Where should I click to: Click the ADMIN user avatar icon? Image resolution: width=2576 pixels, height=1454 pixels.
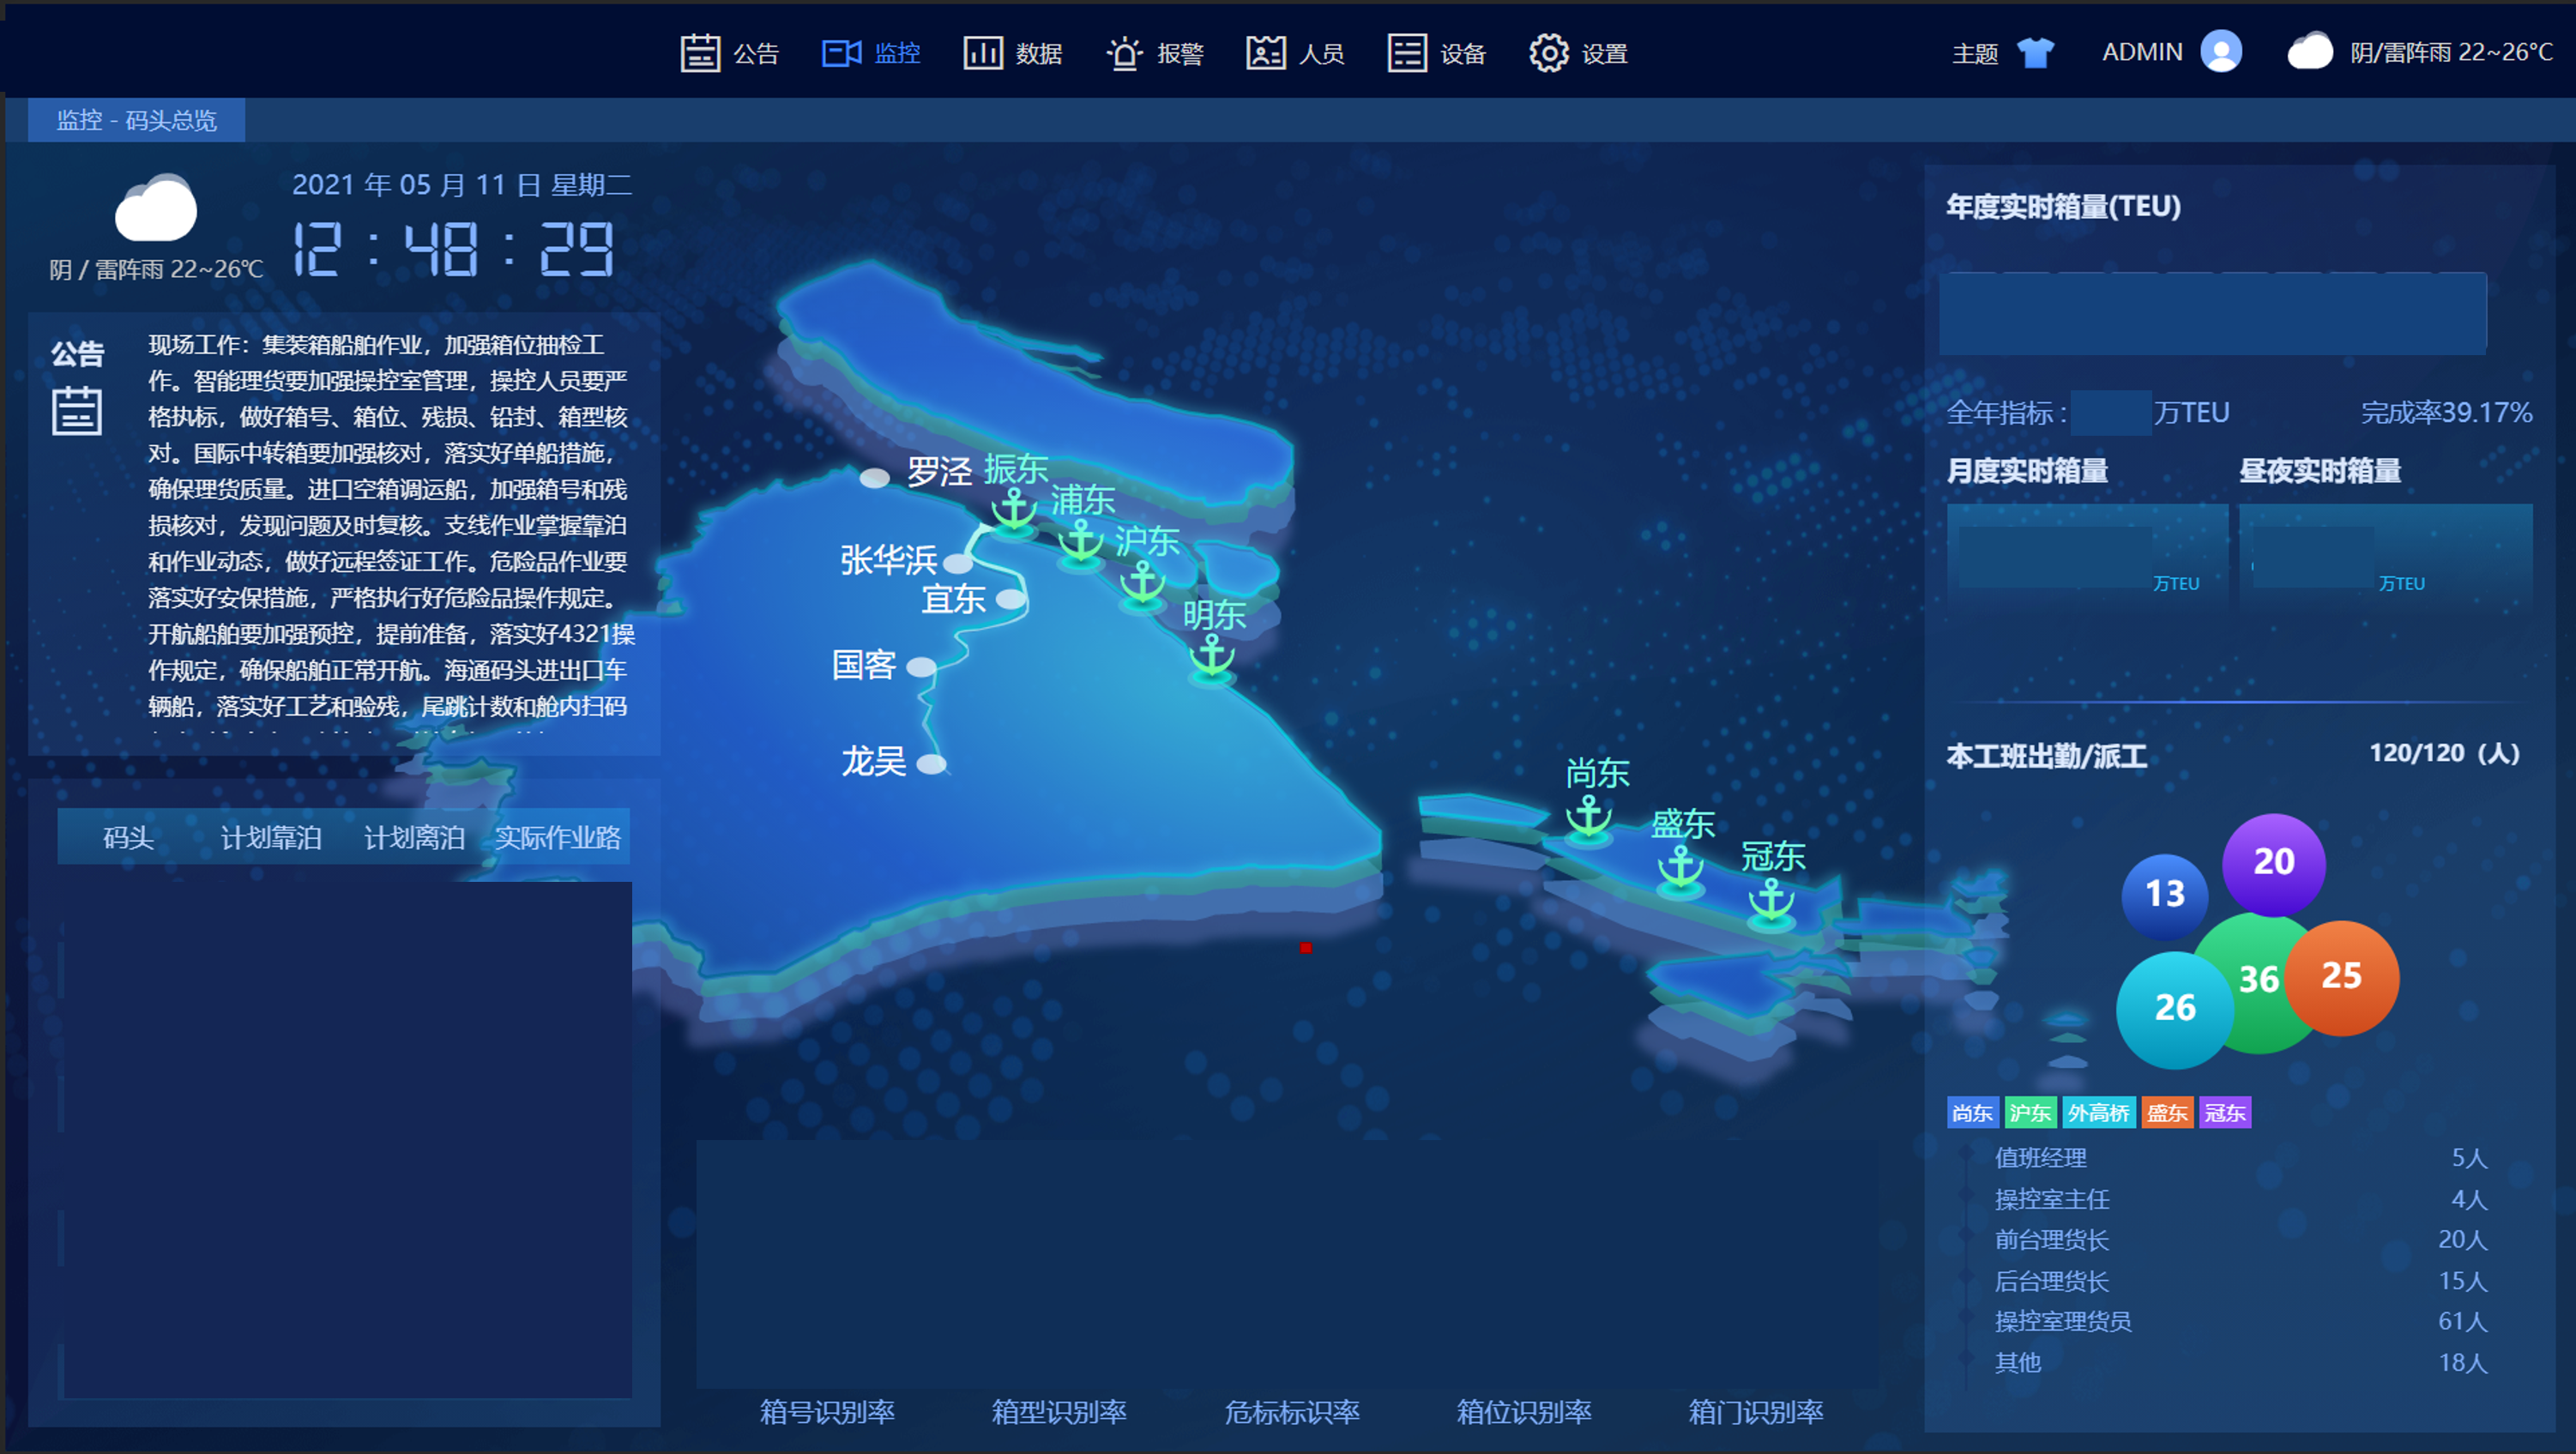pos(2220,51)
